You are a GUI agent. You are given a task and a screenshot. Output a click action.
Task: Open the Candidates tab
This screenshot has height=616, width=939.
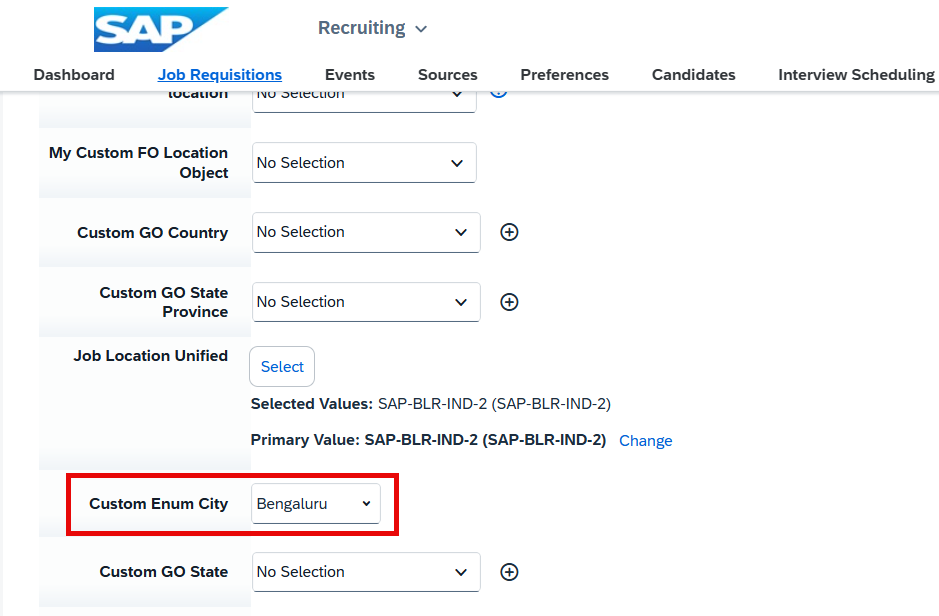coord(693,75)
